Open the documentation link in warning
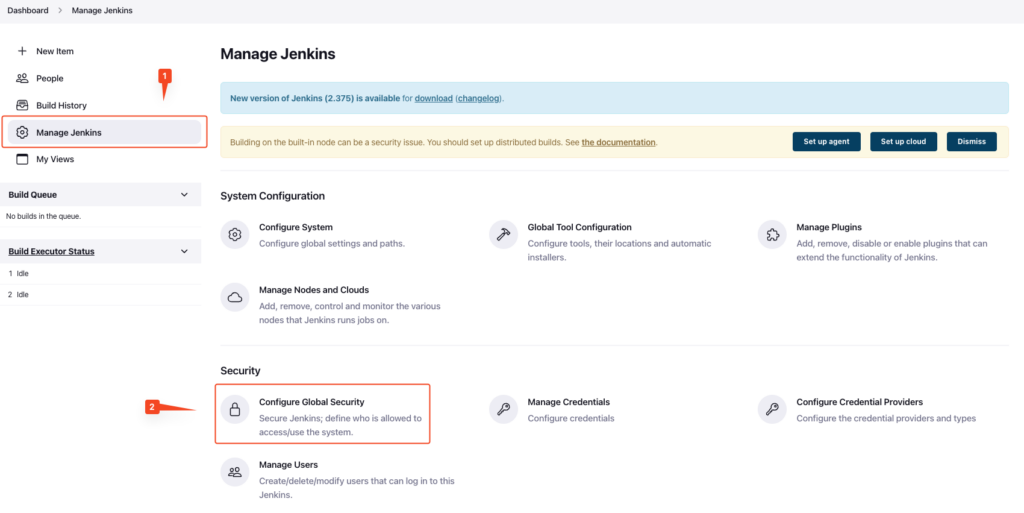The height and width of the screenshot is (513, 1024). point(618,142)
